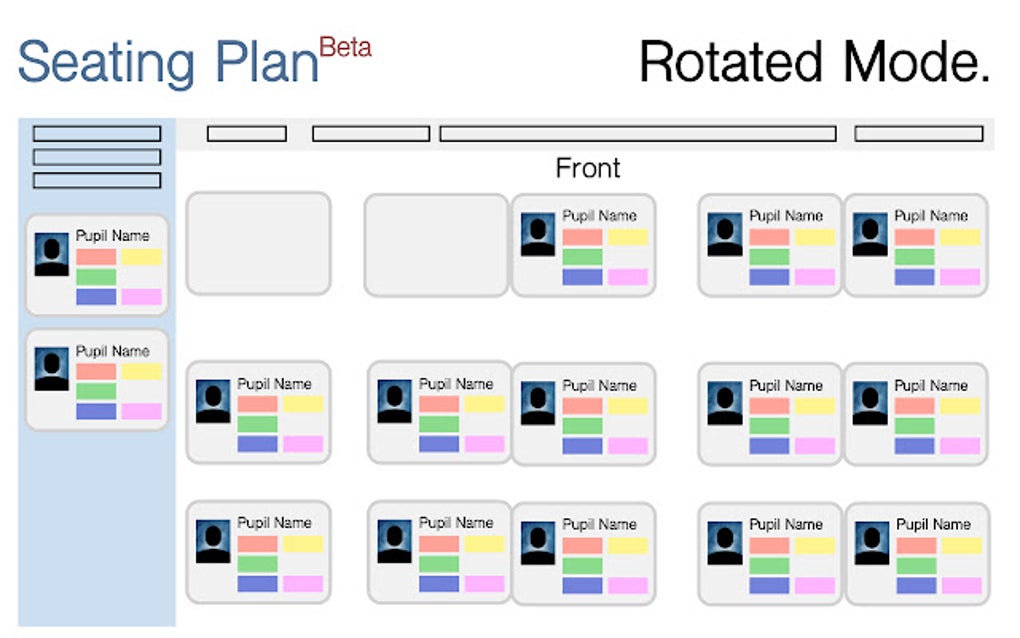The image size is (1020, 638).
Task: Select the pupil photo on the bottom-right desk card
Action: (x=872, y=544)
